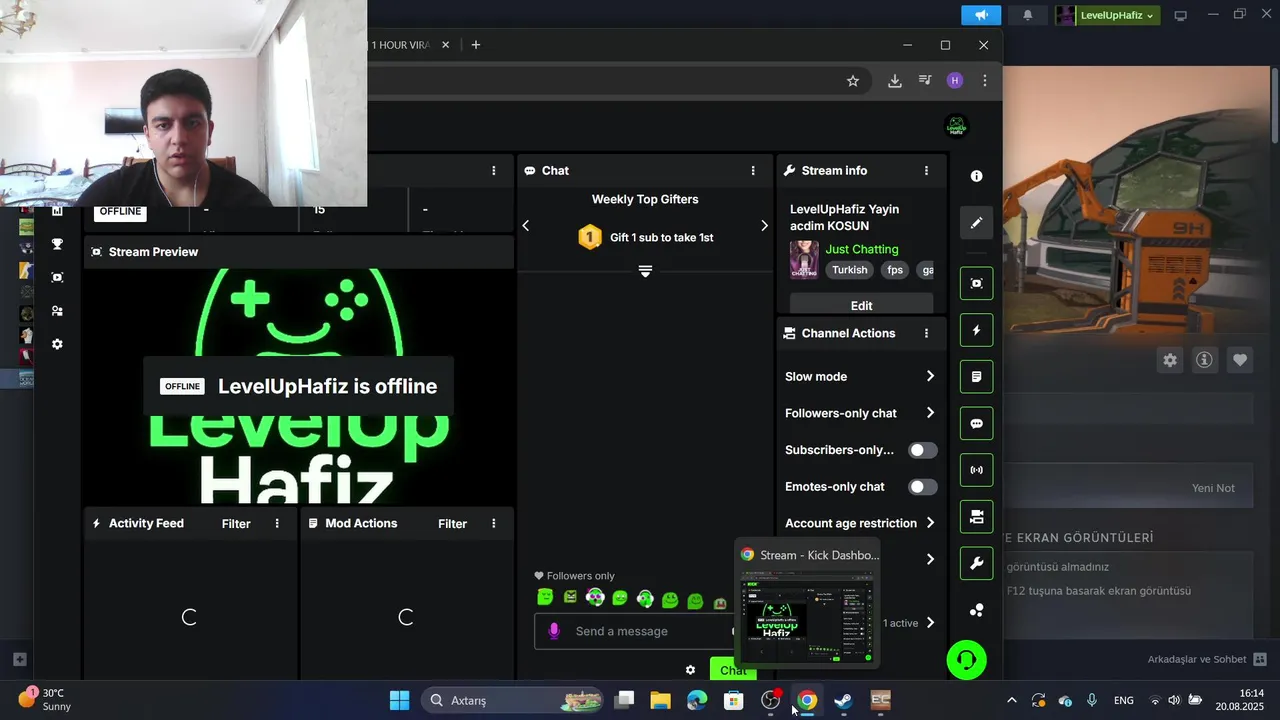
Task: Click the LevelUpHafiz avatar in Kick header
Action: point(957,126)
